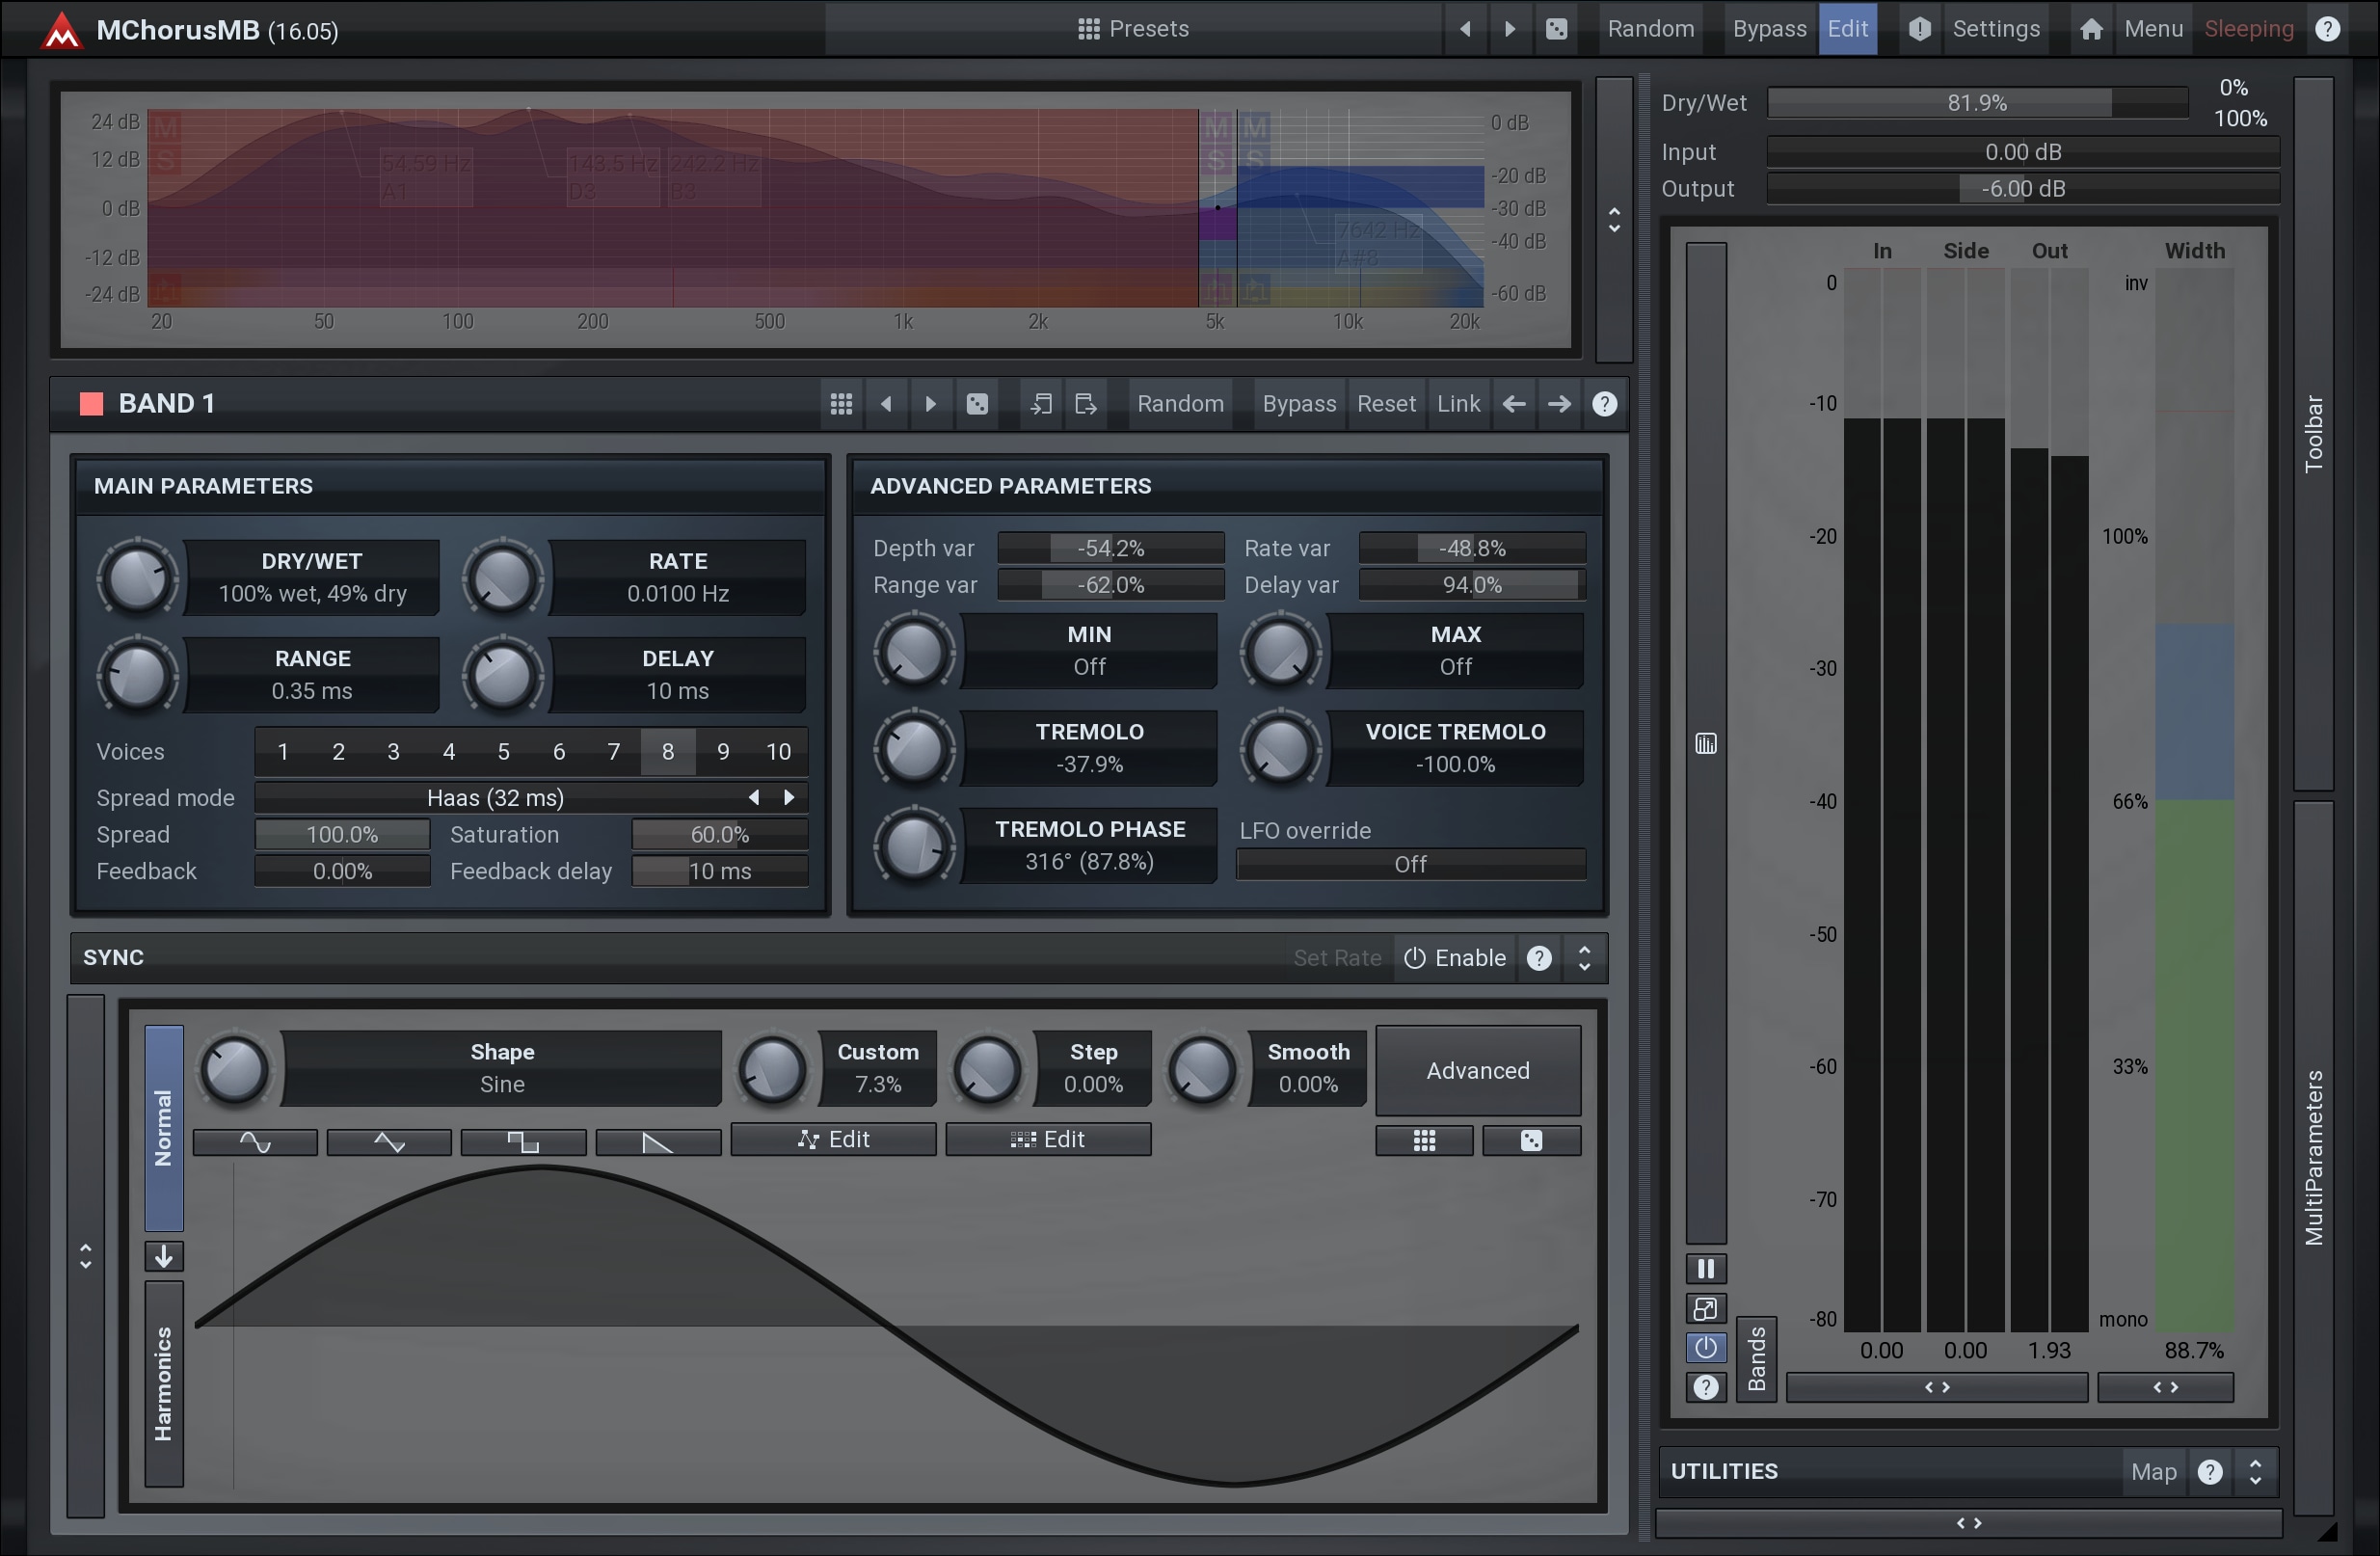
Task: Open the Band 1 presets grid icon
Action: [841, 404]
